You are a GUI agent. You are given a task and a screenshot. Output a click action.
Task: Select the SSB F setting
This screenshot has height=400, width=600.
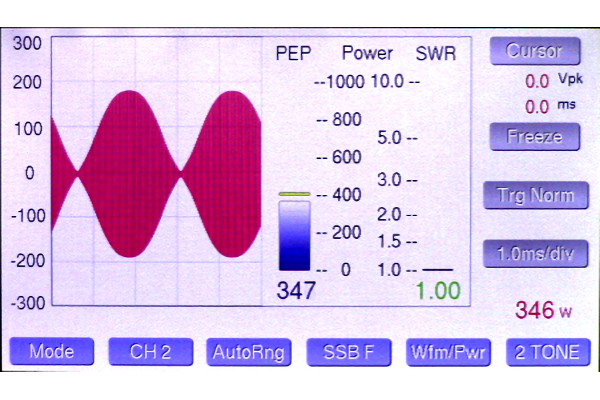point(349,352)
